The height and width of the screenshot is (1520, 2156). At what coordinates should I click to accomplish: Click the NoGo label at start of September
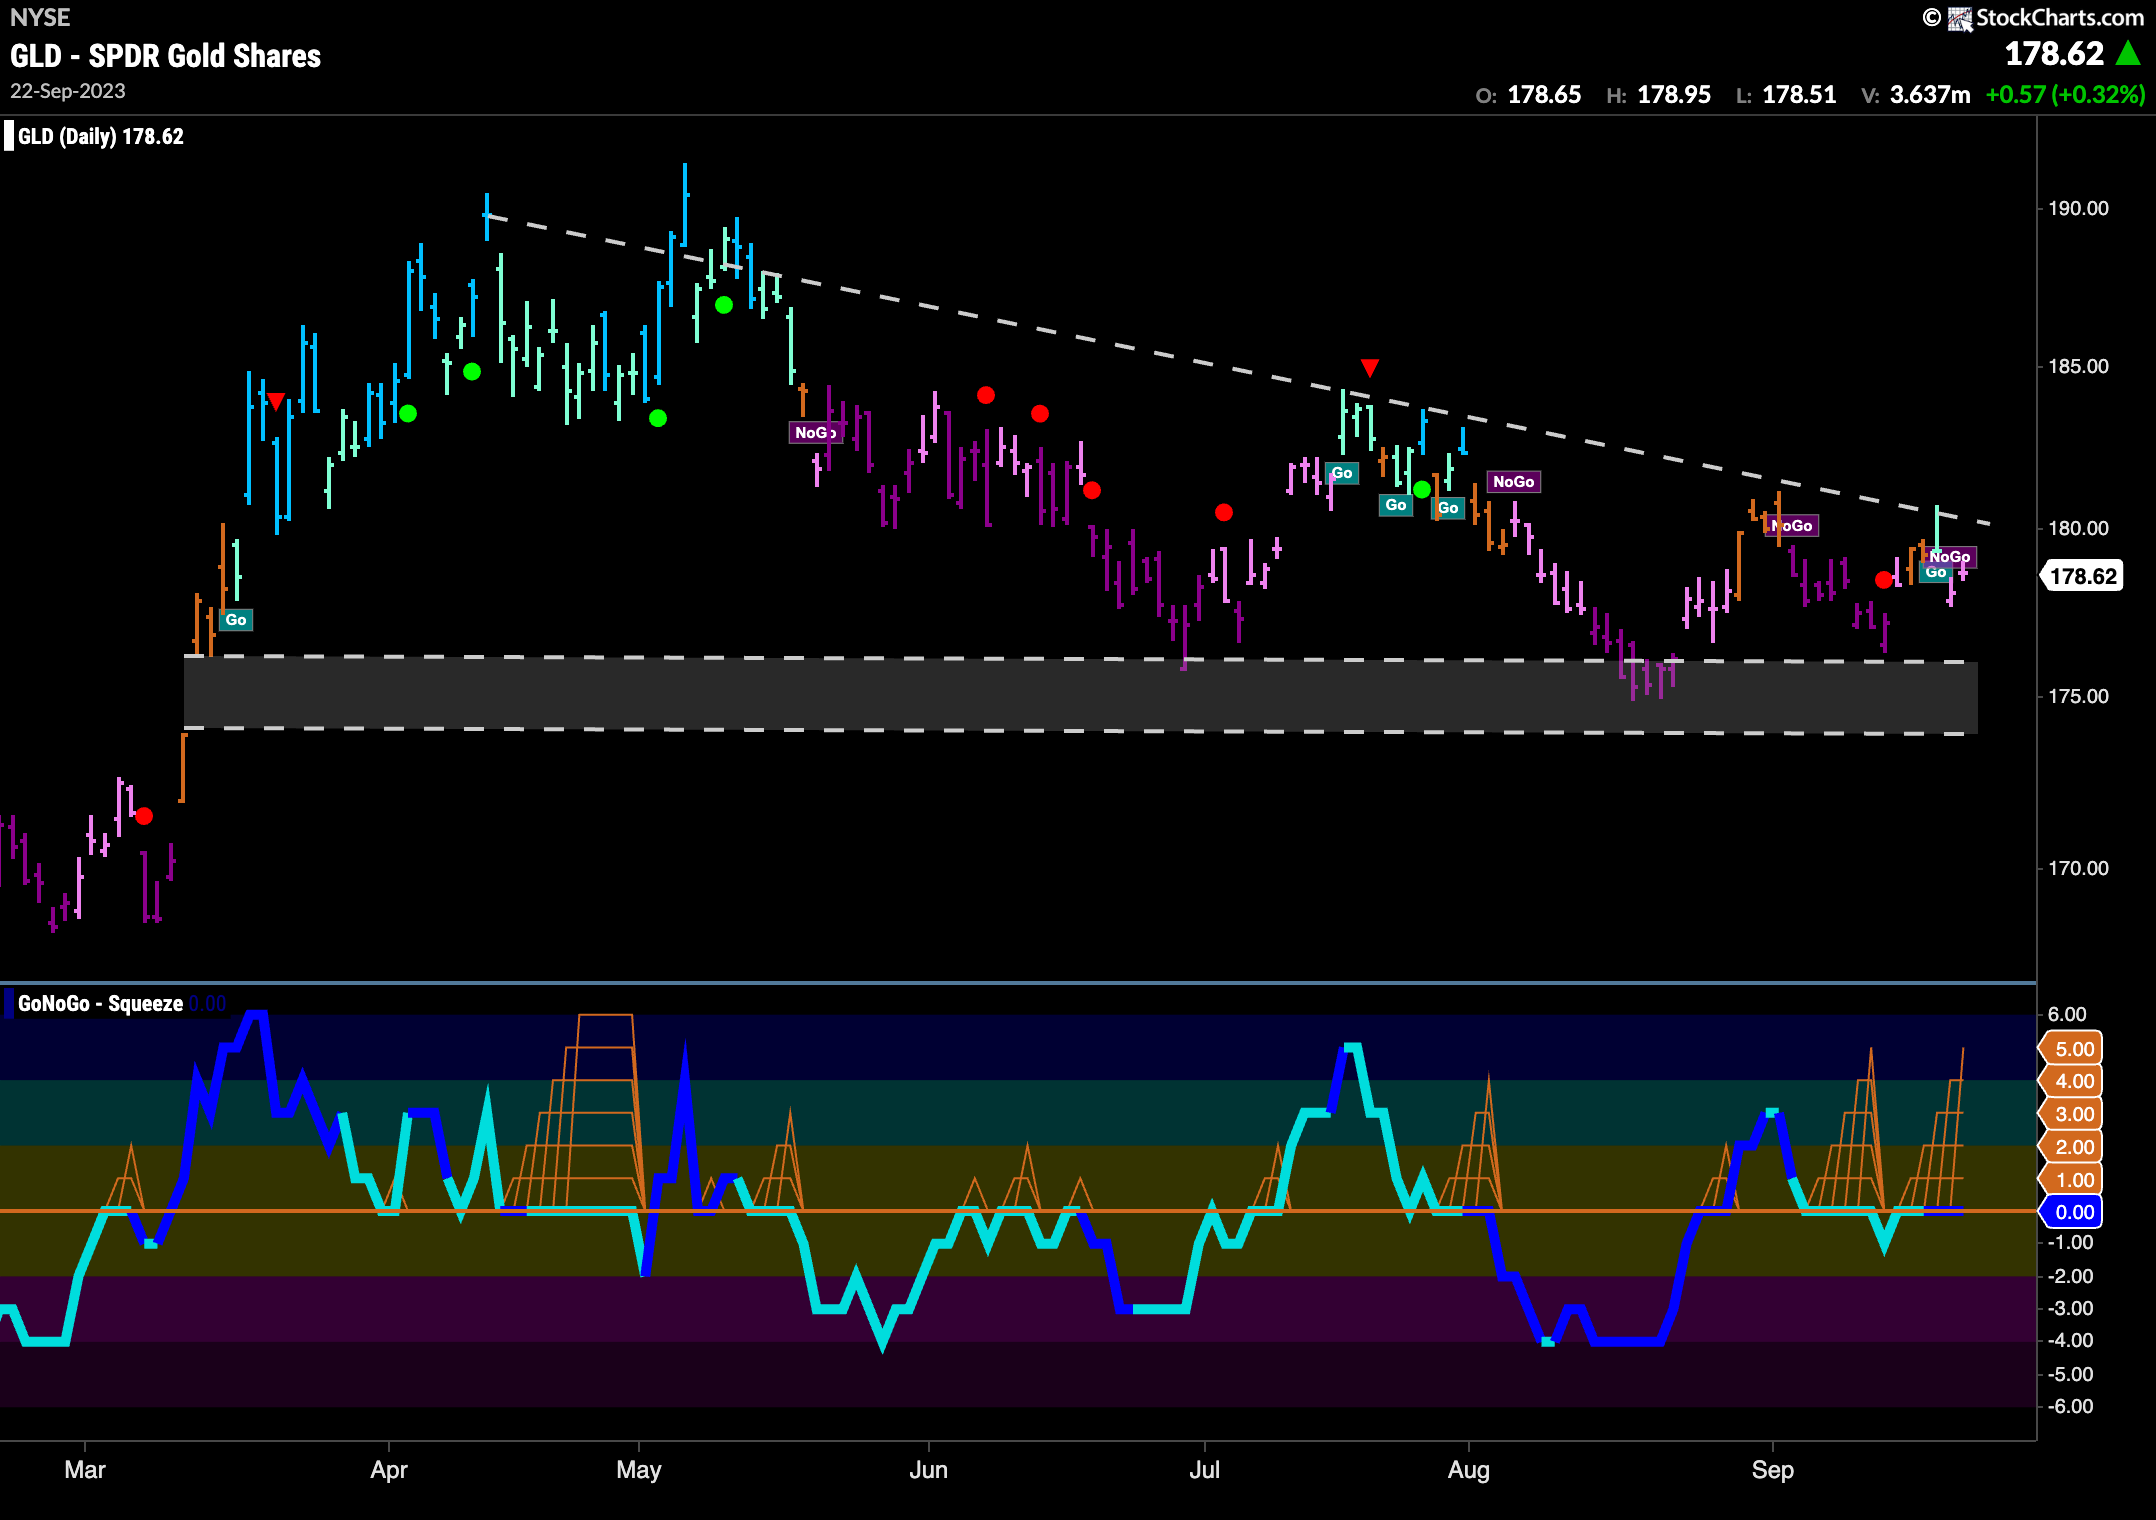click(1792, 526)
